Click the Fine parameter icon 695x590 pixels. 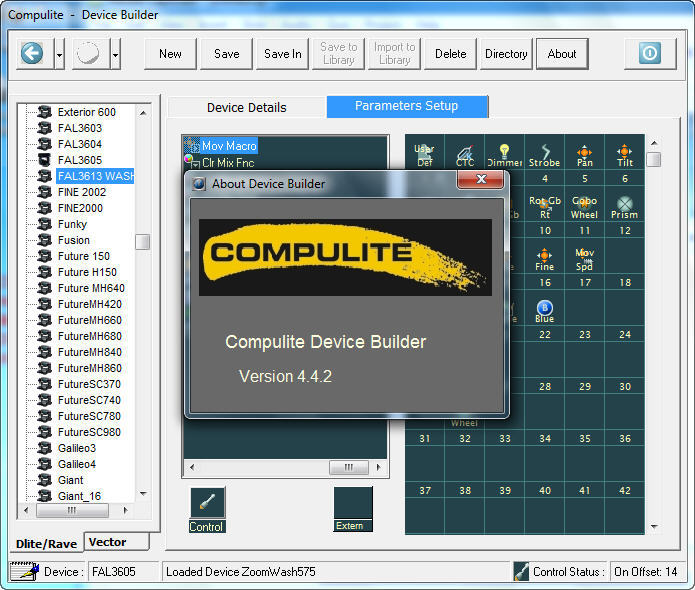tap(545, 255)
